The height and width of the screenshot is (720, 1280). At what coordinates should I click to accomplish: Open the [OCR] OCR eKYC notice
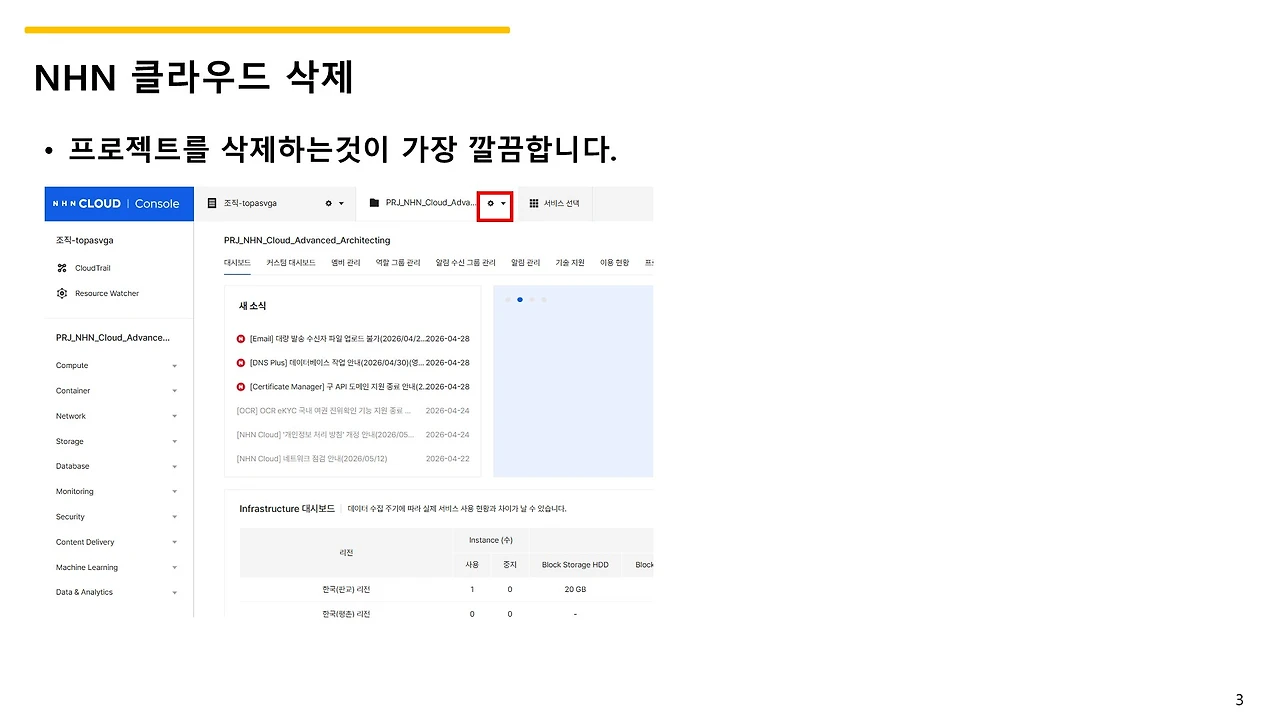click(x=324, y=410)
